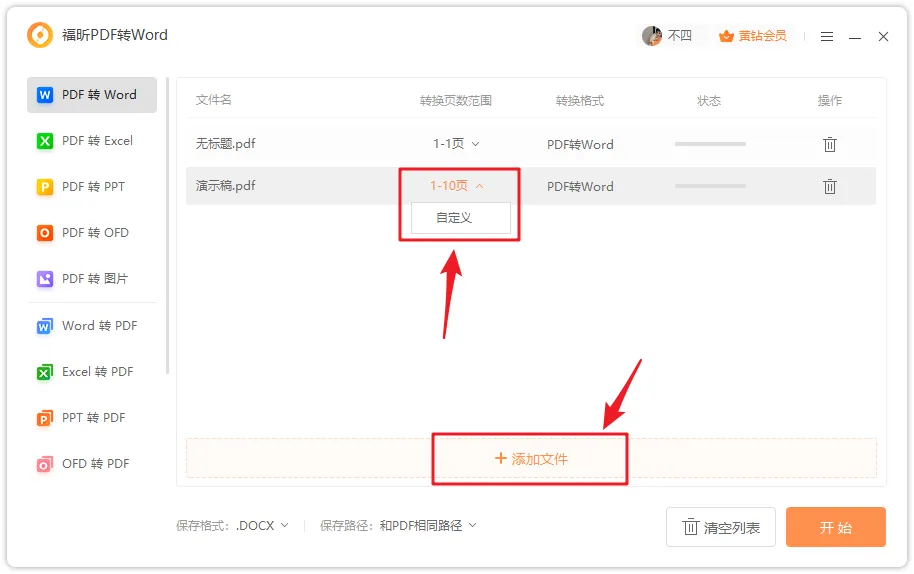Click the PDF 转 PPT yellow P icon
The height and width of the screenshot is (574, 914).
coord(45,187)
